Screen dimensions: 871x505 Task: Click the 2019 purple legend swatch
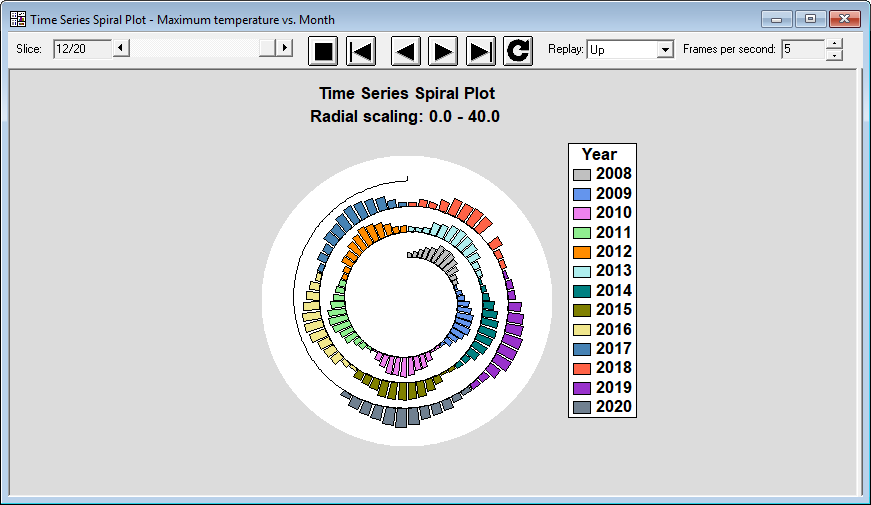click(x=582, y=387)
